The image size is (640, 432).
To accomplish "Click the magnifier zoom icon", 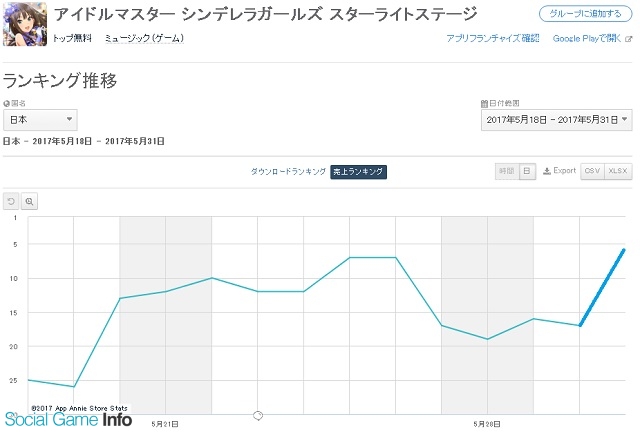I will (x=29, y=201).
